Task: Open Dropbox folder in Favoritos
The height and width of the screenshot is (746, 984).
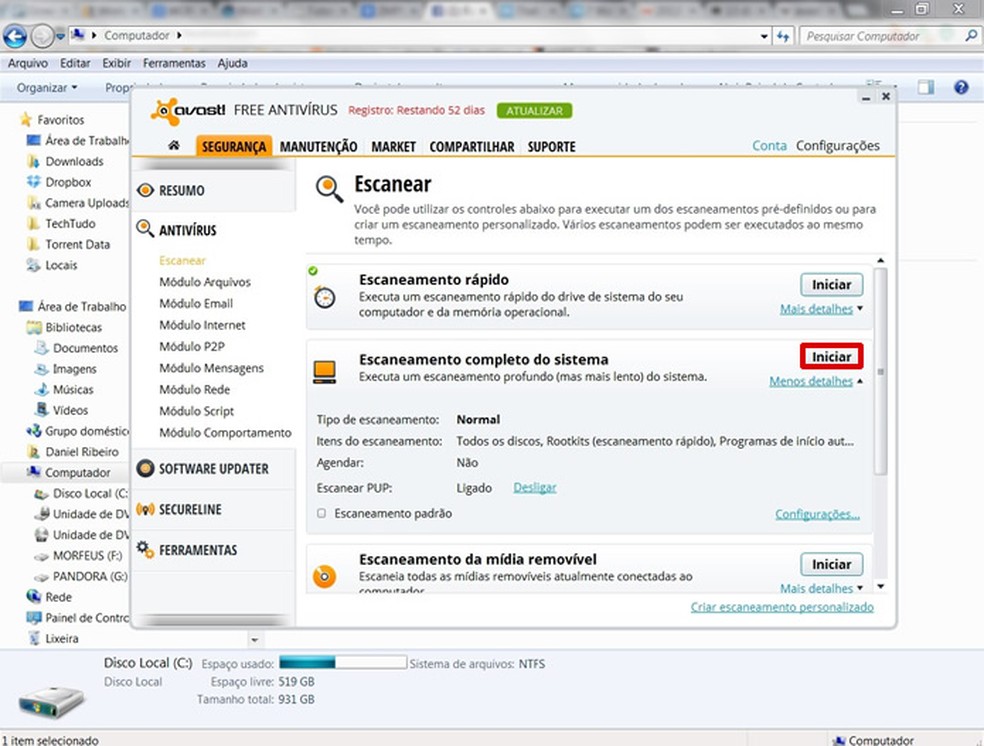Action: pyautogui.click(x=68, y=182)
